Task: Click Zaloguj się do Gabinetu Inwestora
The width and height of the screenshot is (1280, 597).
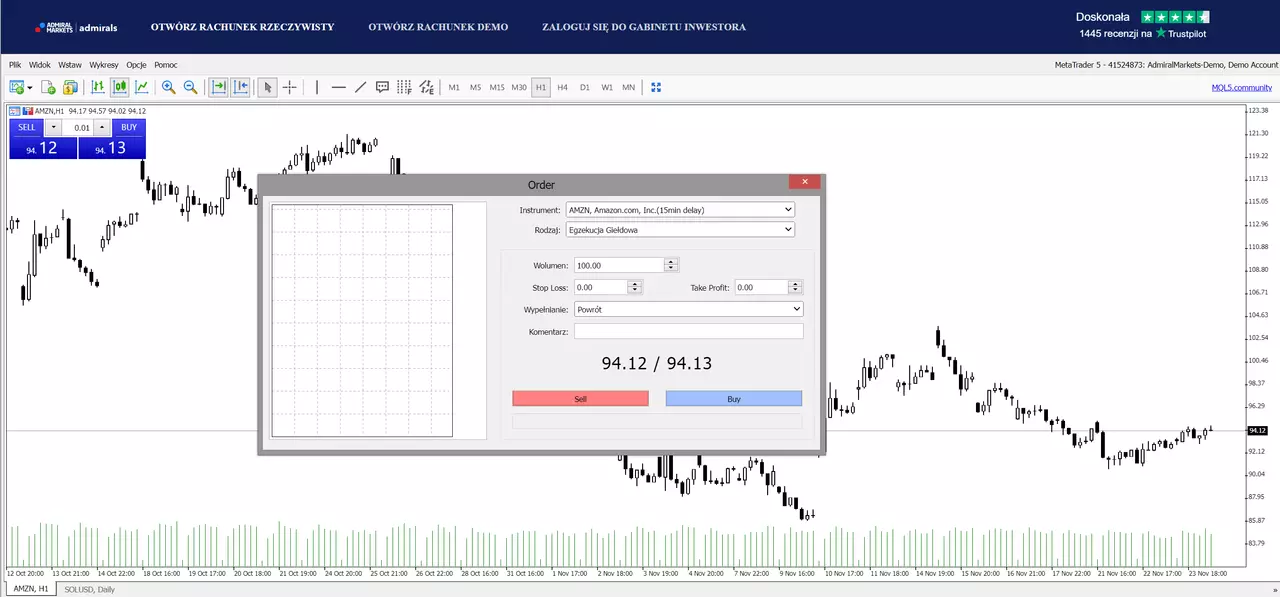Action: (x=644, y=27)
